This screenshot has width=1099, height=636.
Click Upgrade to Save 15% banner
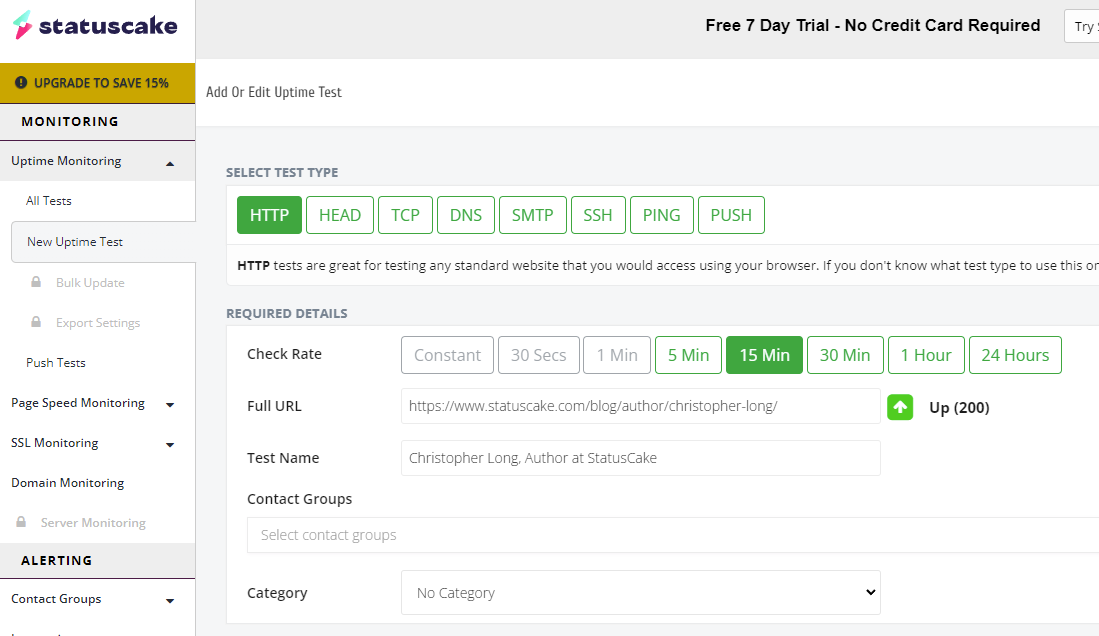coord(97,83)
